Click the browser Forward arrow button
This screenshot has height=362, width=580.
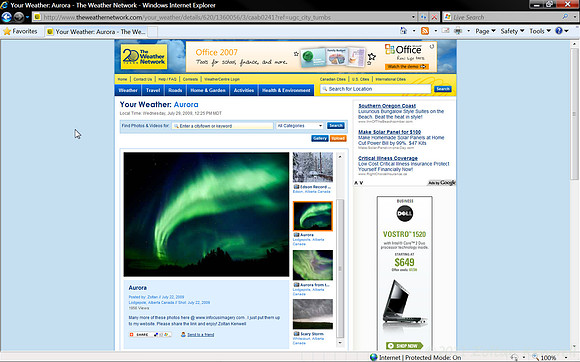pos(18,17)
